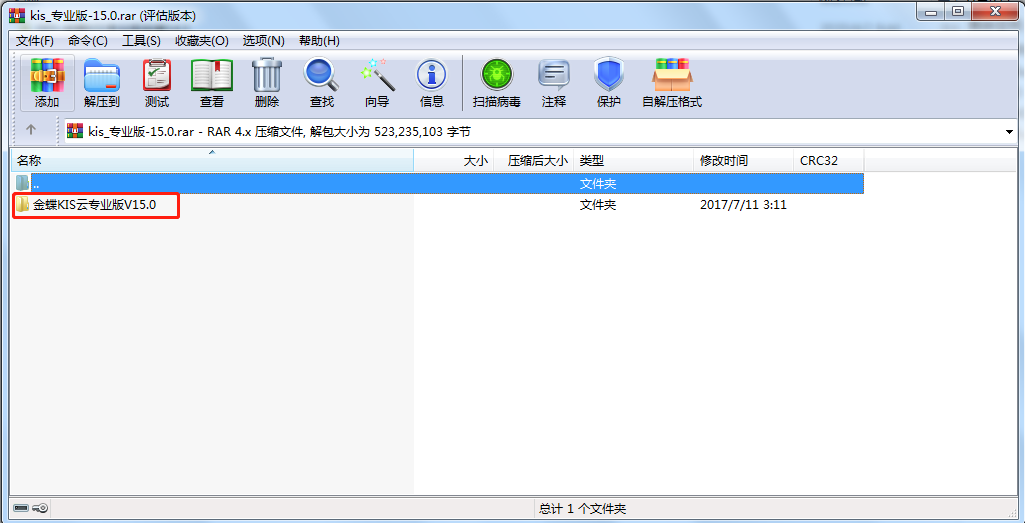Sort by 压缩后大小 column header
Viewport: 1025px width, 523px height.
tap(533, 160)
